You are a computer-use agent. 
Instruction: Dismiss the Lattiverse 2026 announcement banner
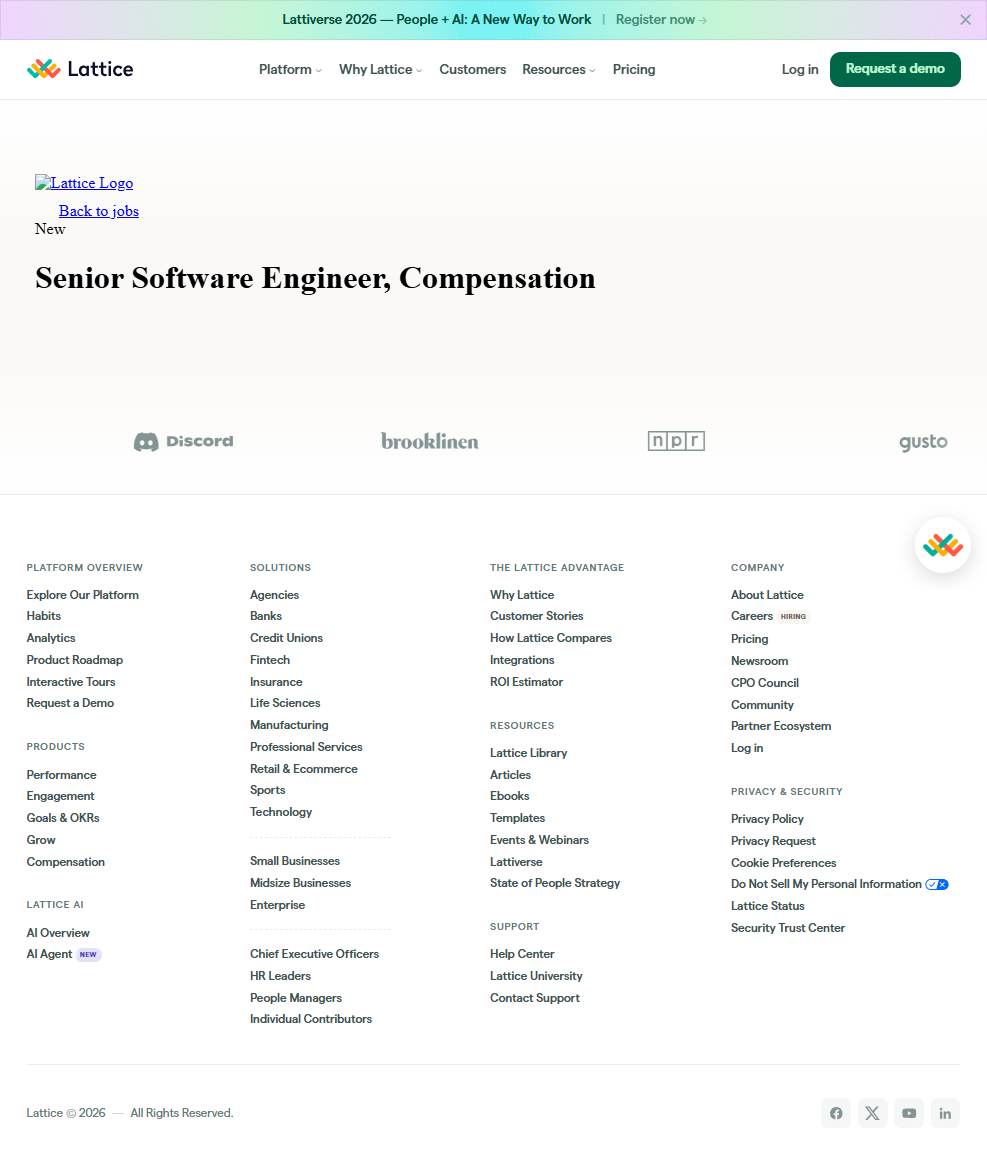[x=965, y=20]
